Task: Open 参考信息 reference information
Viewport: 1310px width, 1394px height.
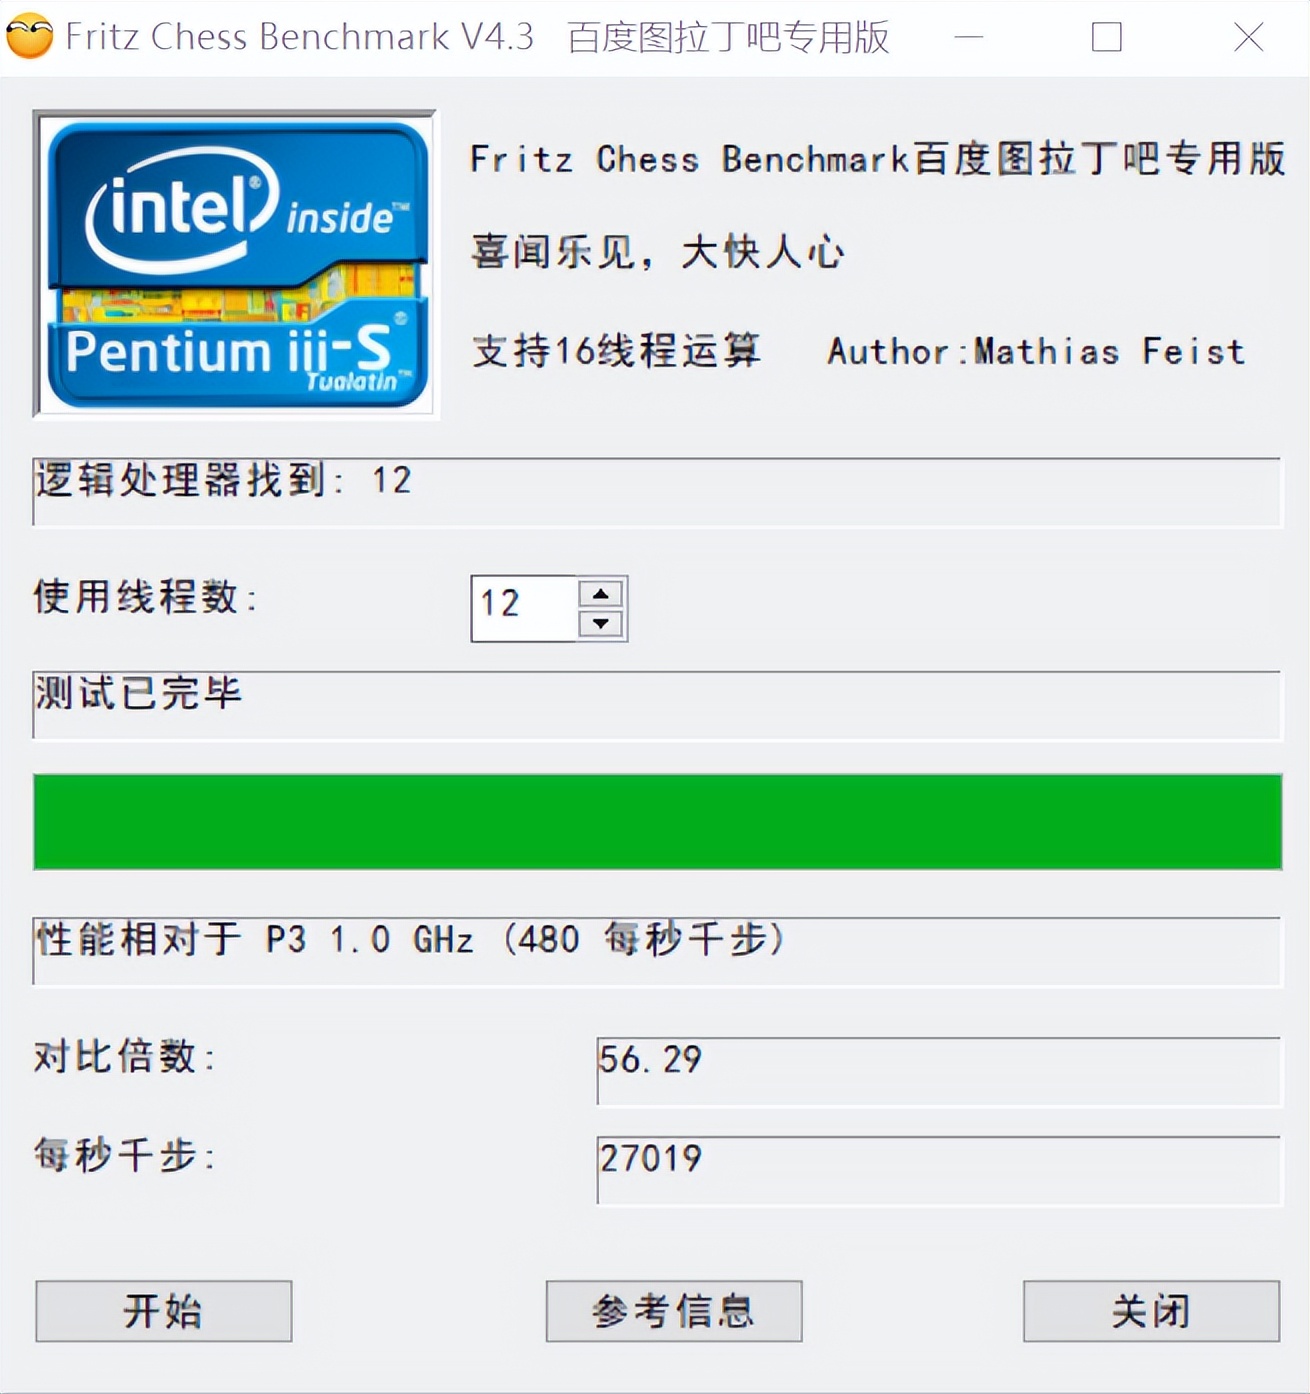Action: (671, 1311)
